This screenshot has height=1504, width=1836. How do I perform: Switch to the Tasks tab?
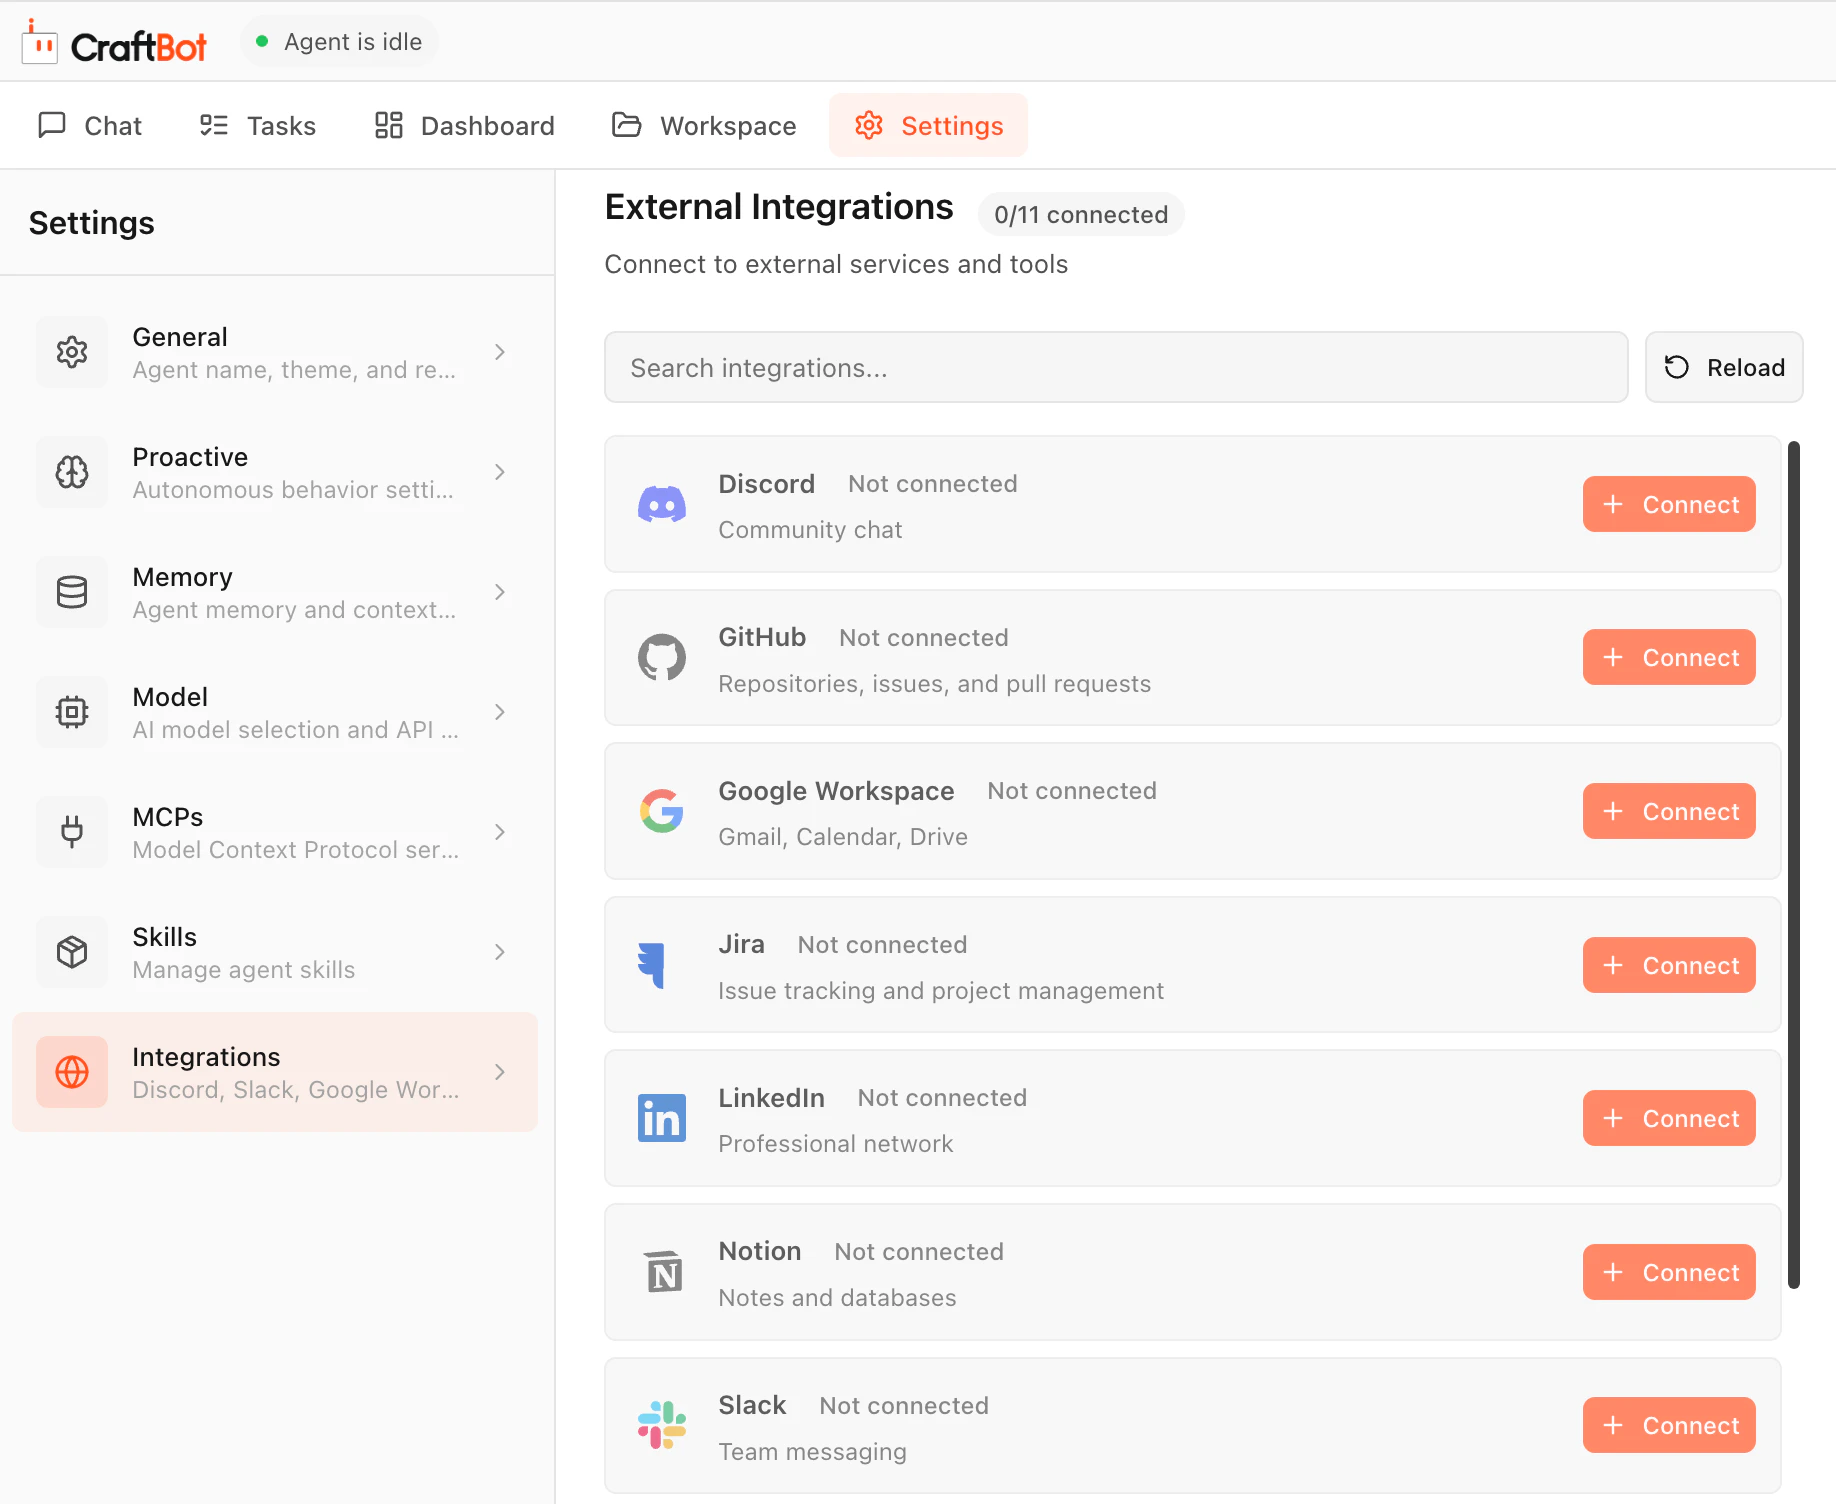click(x=258, y=125)
